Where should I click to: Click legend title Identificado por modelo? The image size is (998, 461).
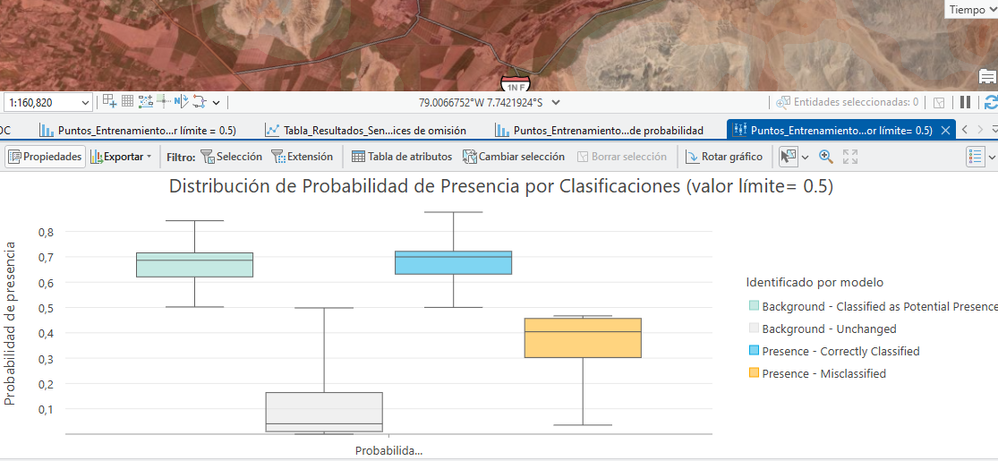(815, 281)
